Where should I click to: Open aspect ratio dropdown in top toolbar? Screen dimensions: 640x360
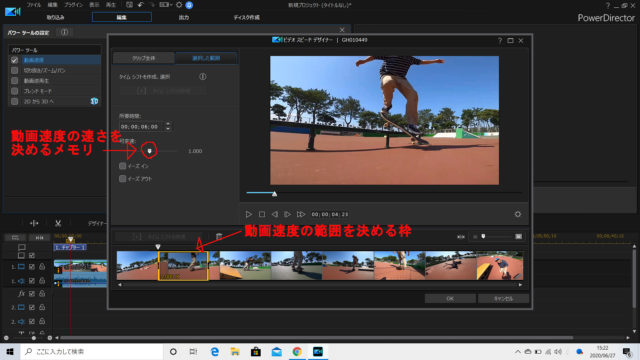pos(165,5)
